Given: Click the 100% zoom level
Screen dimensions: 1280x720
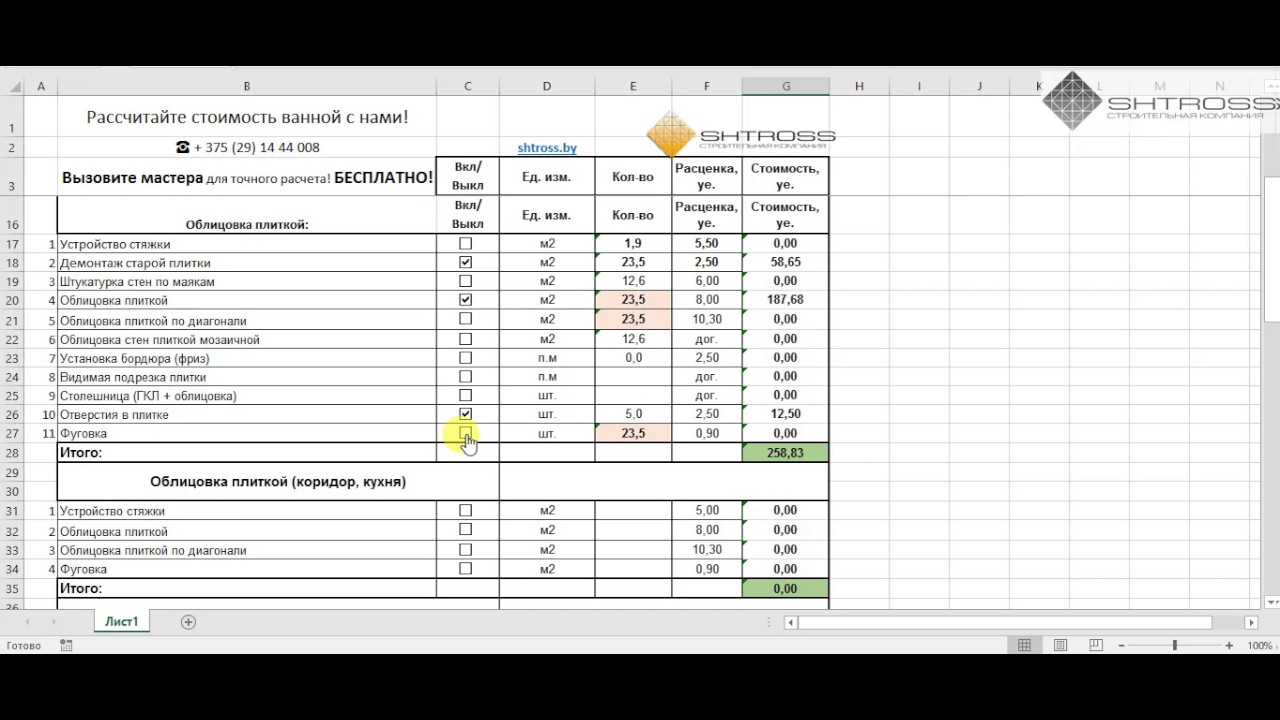Looking at the screenshot, I should (1260, 646).
